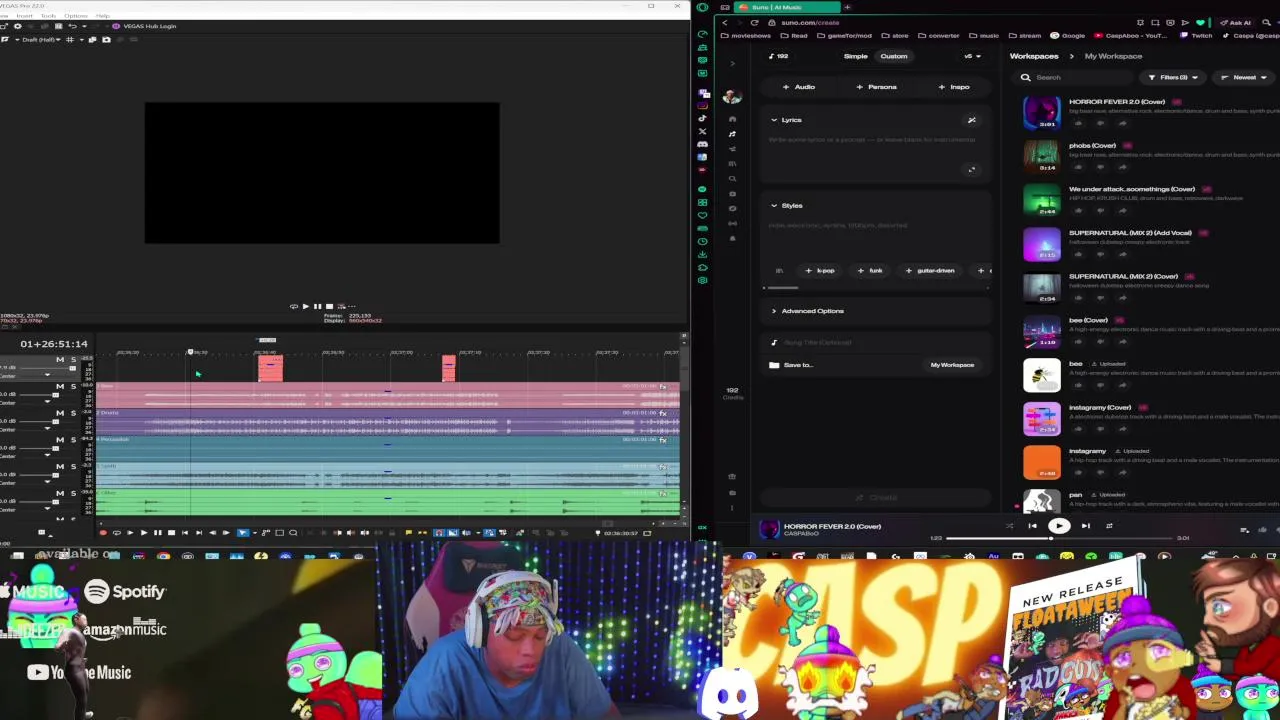The image size is (1280, 720).
Task: Dislike the phobs (Cover) song
Action: (x=1100, y=167)
